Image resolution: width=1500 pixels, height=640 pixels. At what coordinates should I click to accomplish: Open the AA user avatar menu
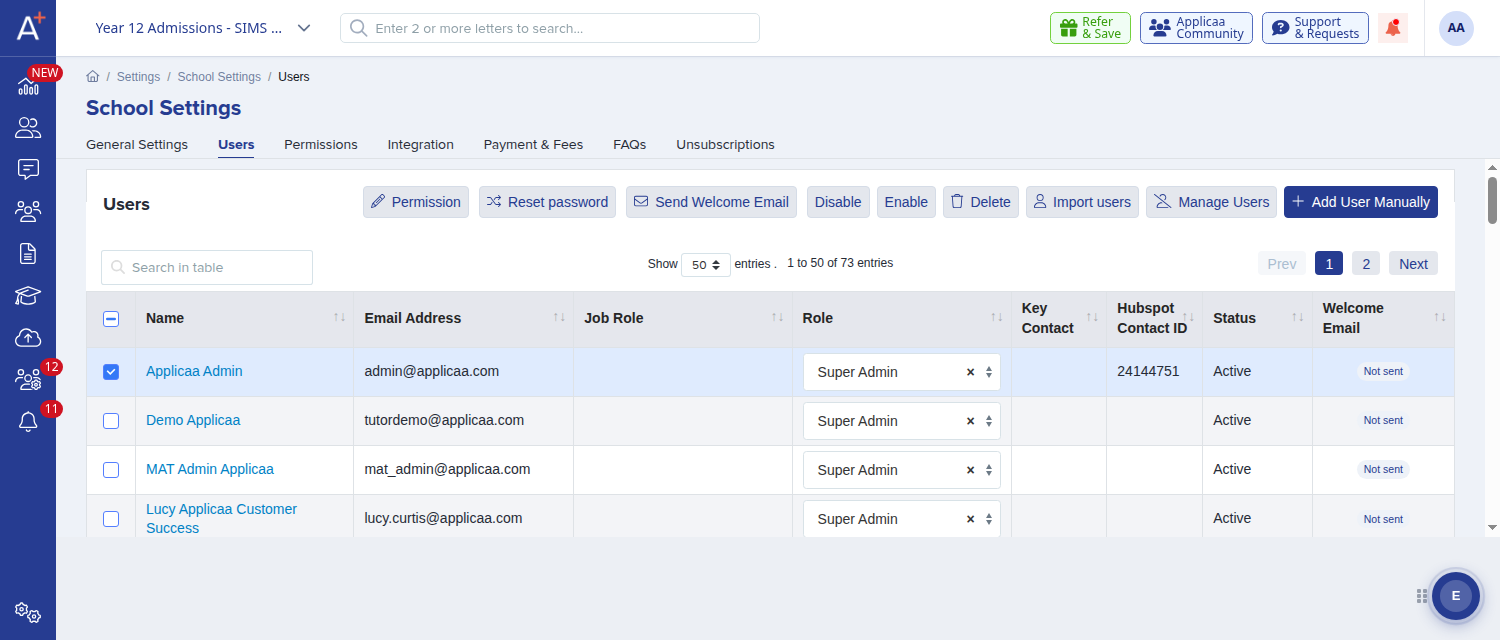click(x=1456, y=28)
